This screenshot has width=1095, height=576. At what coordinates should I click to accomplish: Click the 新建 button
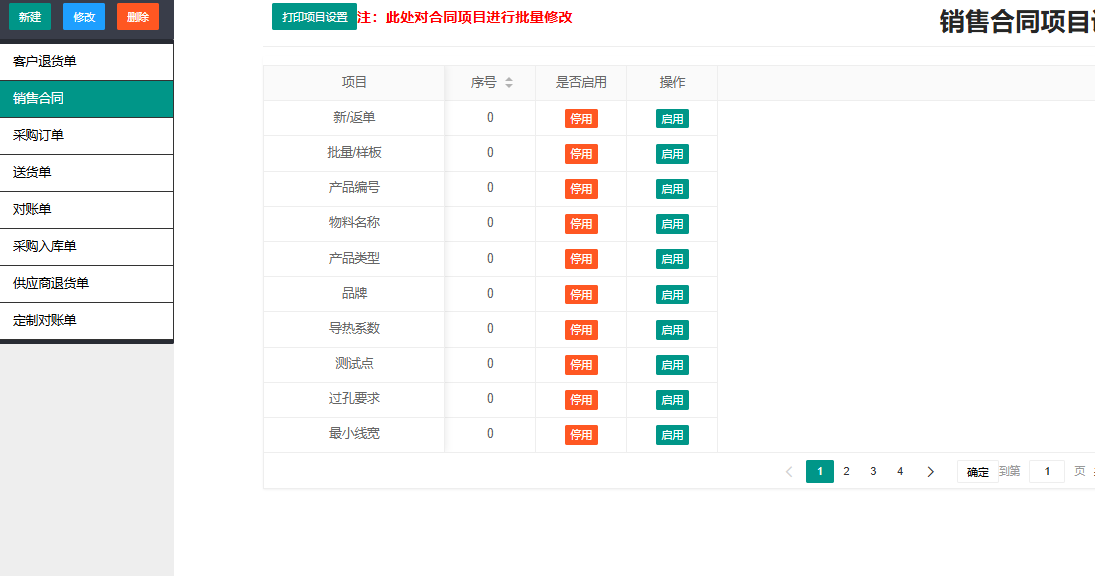pos(29,17)
